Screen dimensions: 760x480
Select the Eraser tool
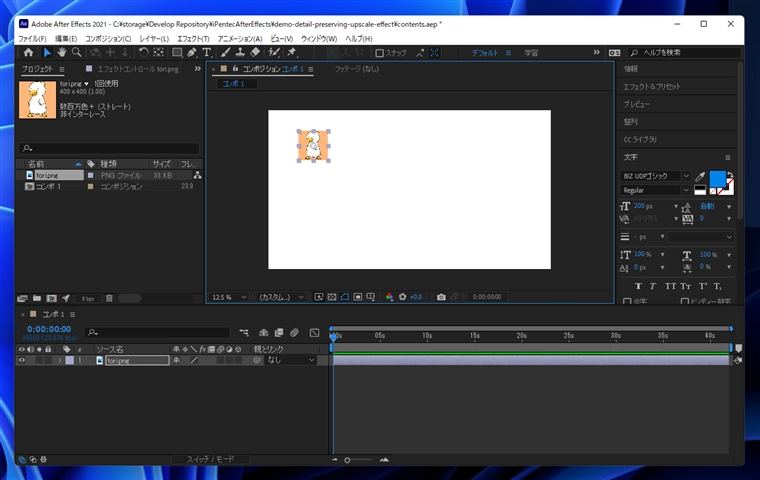click(x=254, y=52)
